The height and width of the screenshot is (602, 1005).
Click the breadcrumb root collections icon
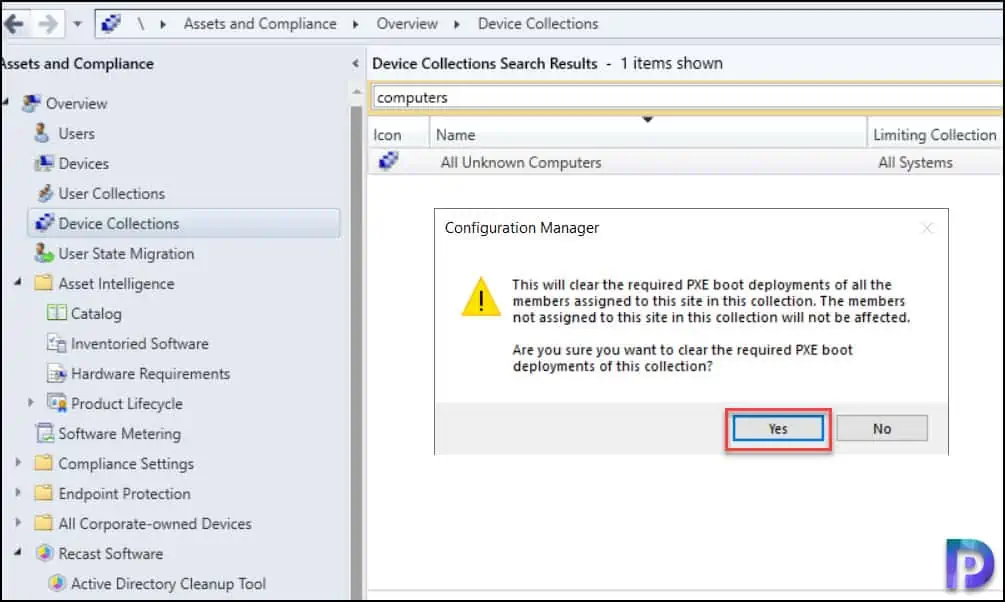pyautogui.click(x=111, y=24)
